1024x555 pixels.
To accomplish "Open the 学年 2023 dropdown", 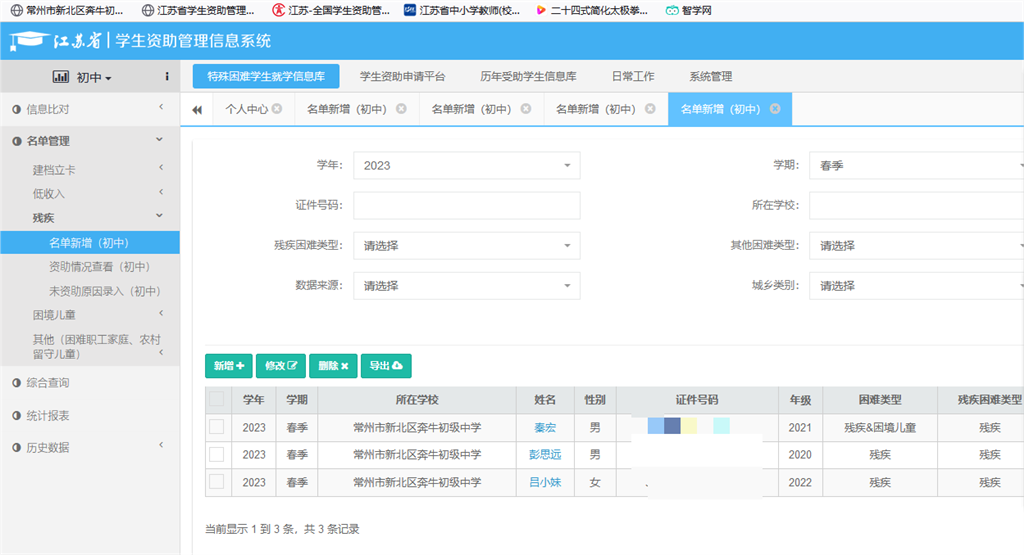I will (466, 165).
